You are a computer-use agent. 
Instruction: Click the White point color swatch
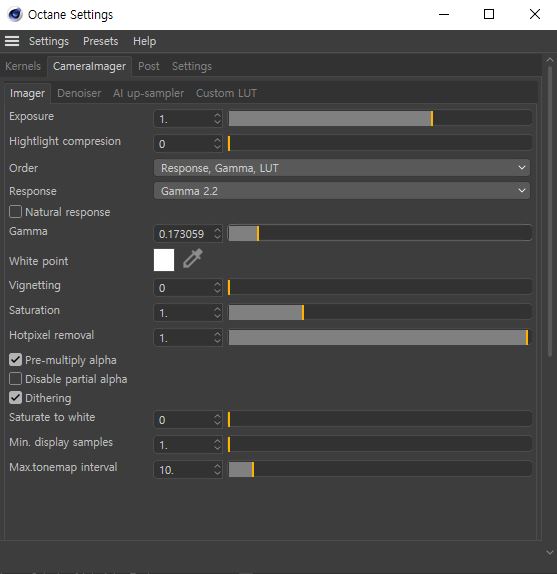(x=164, y=260)
